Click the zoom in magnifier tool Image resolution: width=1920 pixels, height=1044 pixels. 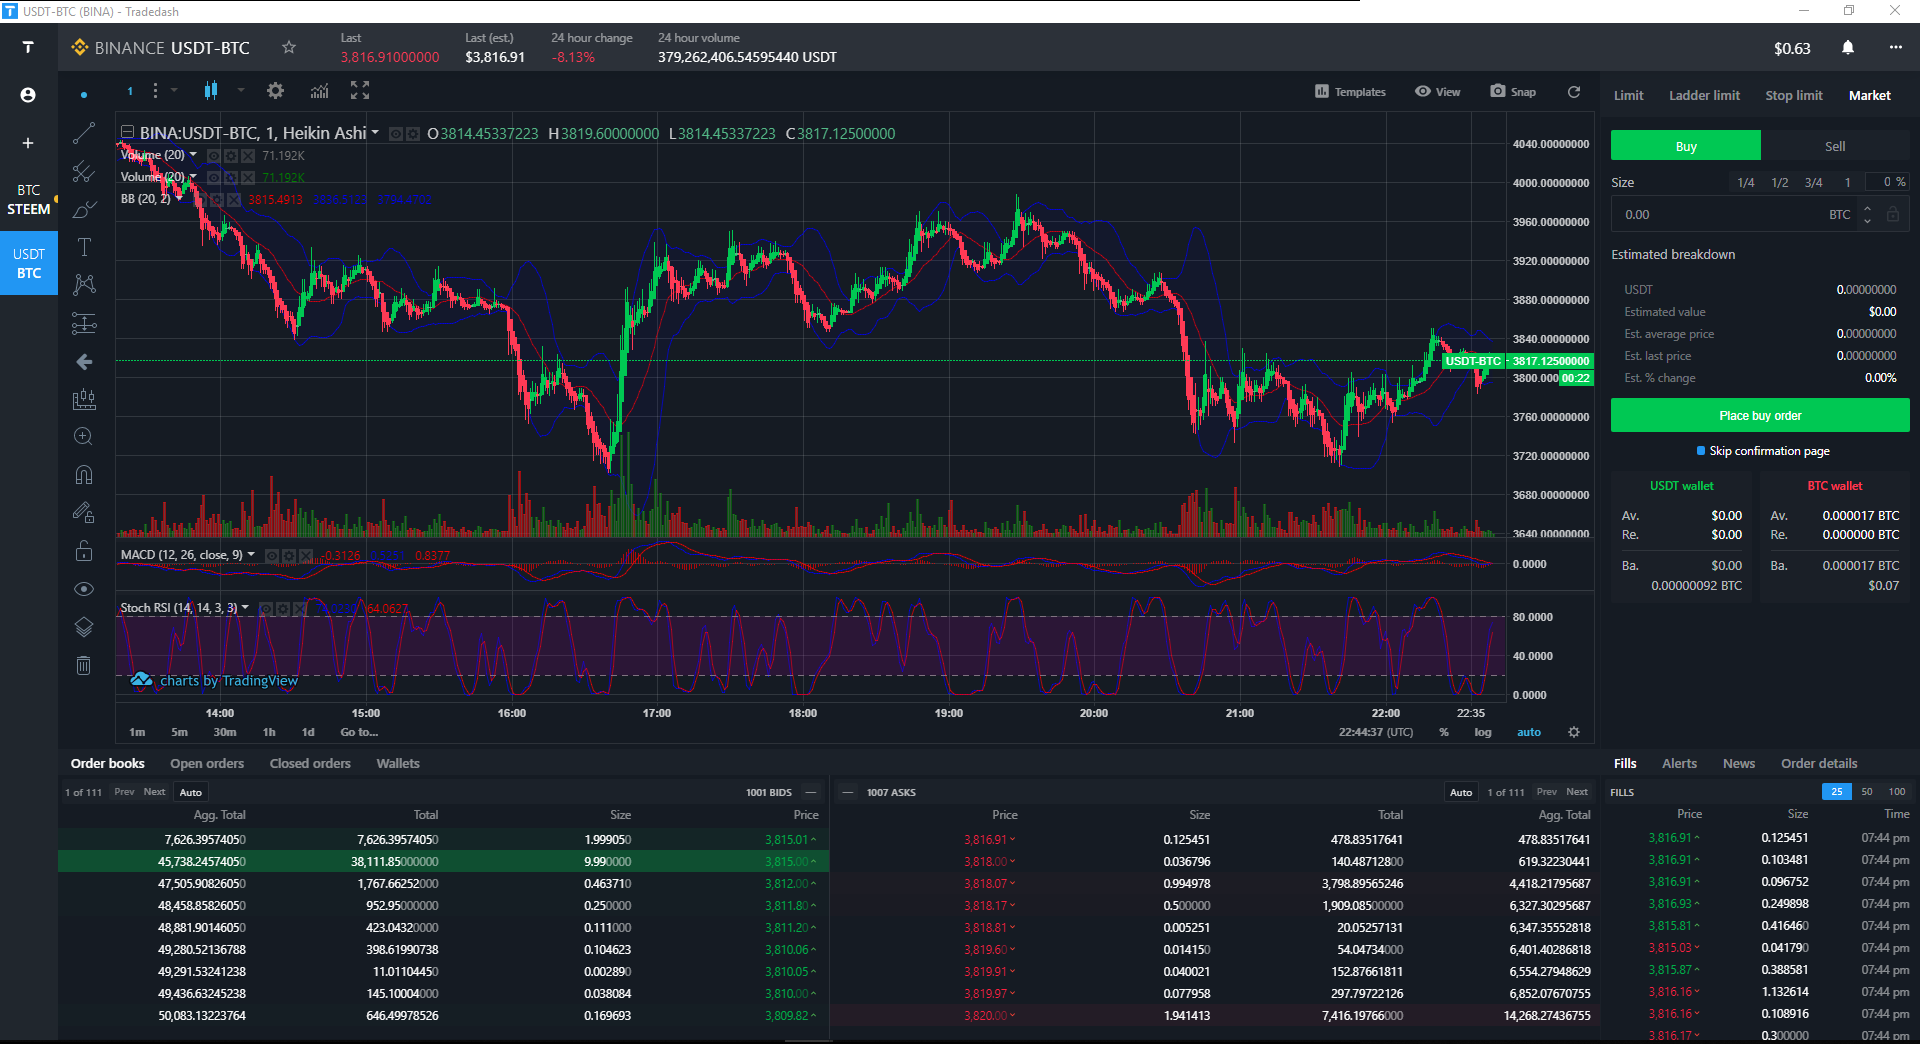tap(84, 437)
